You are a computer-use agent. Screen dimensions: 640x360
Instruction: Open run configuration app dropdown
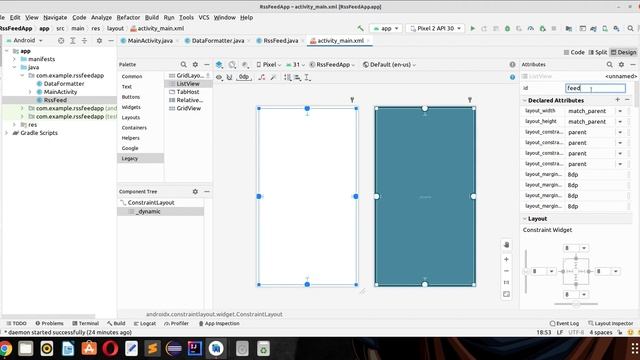(x=386, y=29)
